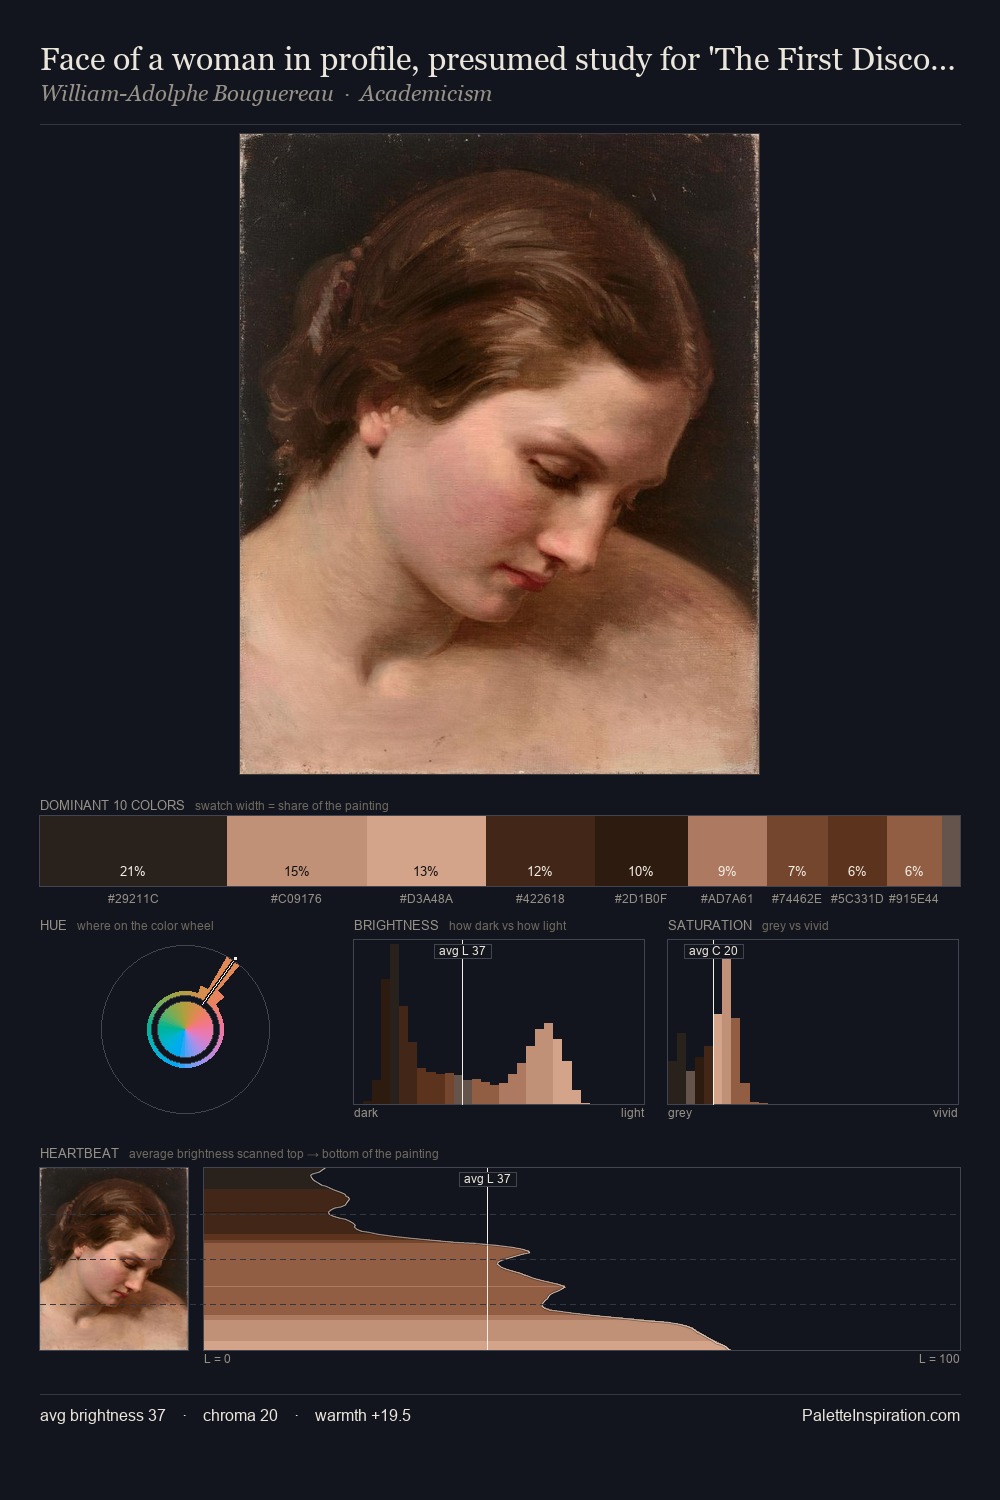Click the hex code #D3A48A label

[x=426, y=899]
